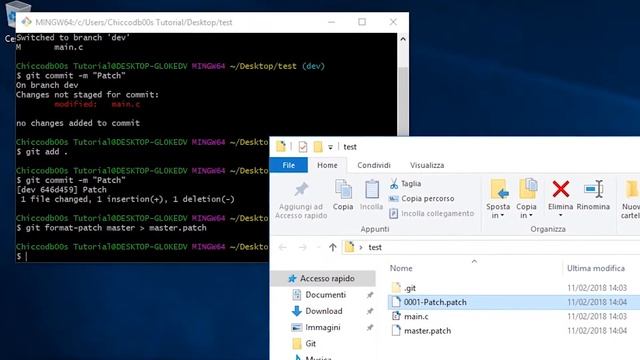Click the Recycle Bin desktop icon
Viewport: 640px width, 360px height.
[x=18, y=14]
